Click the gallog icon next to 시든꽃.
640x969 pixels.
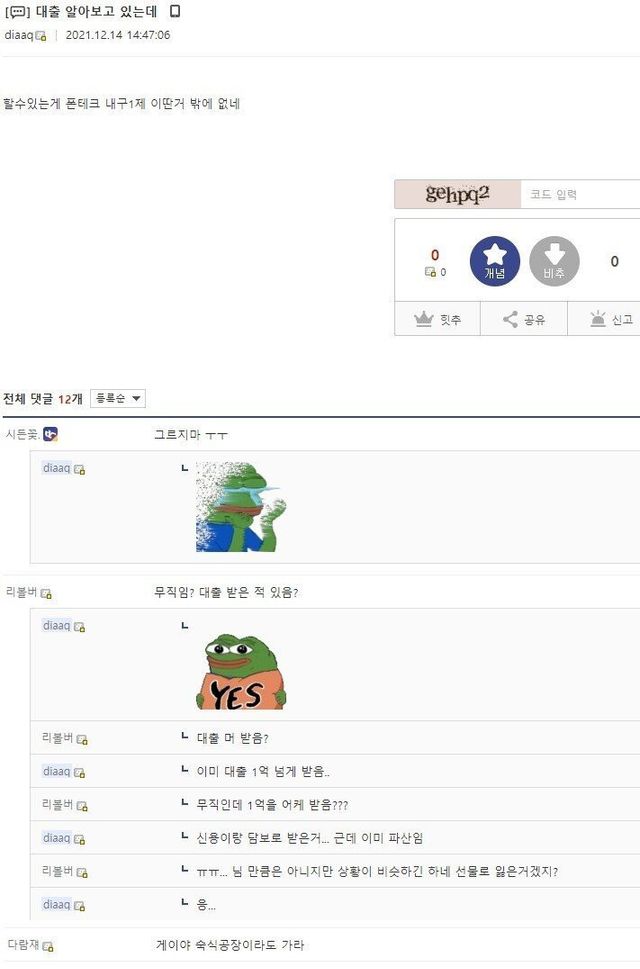51,434
